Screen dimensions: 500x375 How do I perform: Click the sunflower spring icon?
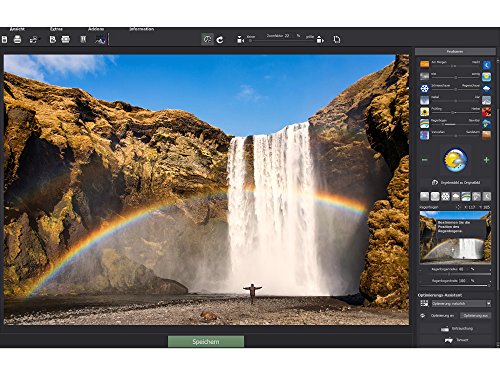424,112
